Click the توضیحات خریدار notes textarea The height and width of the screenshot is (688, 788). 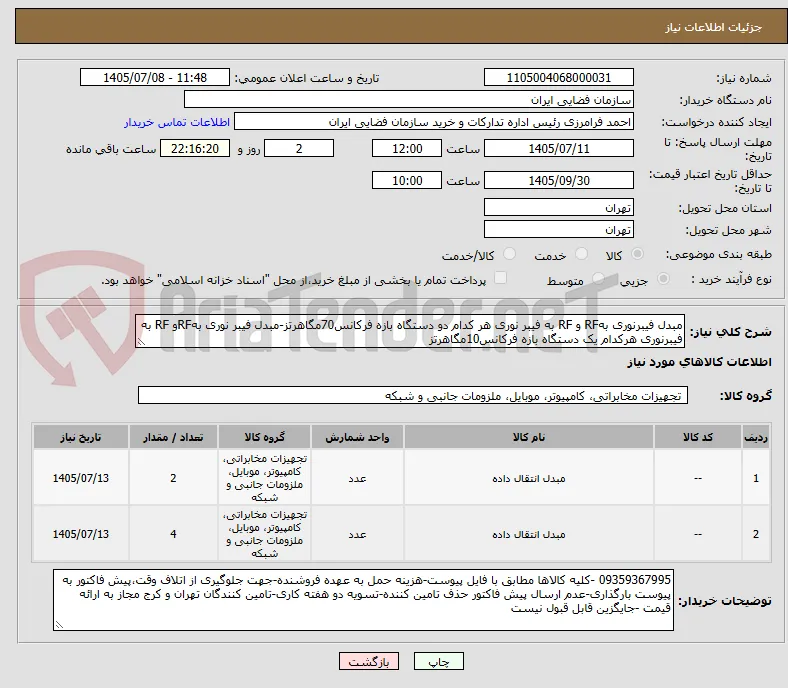click(363, 600)
